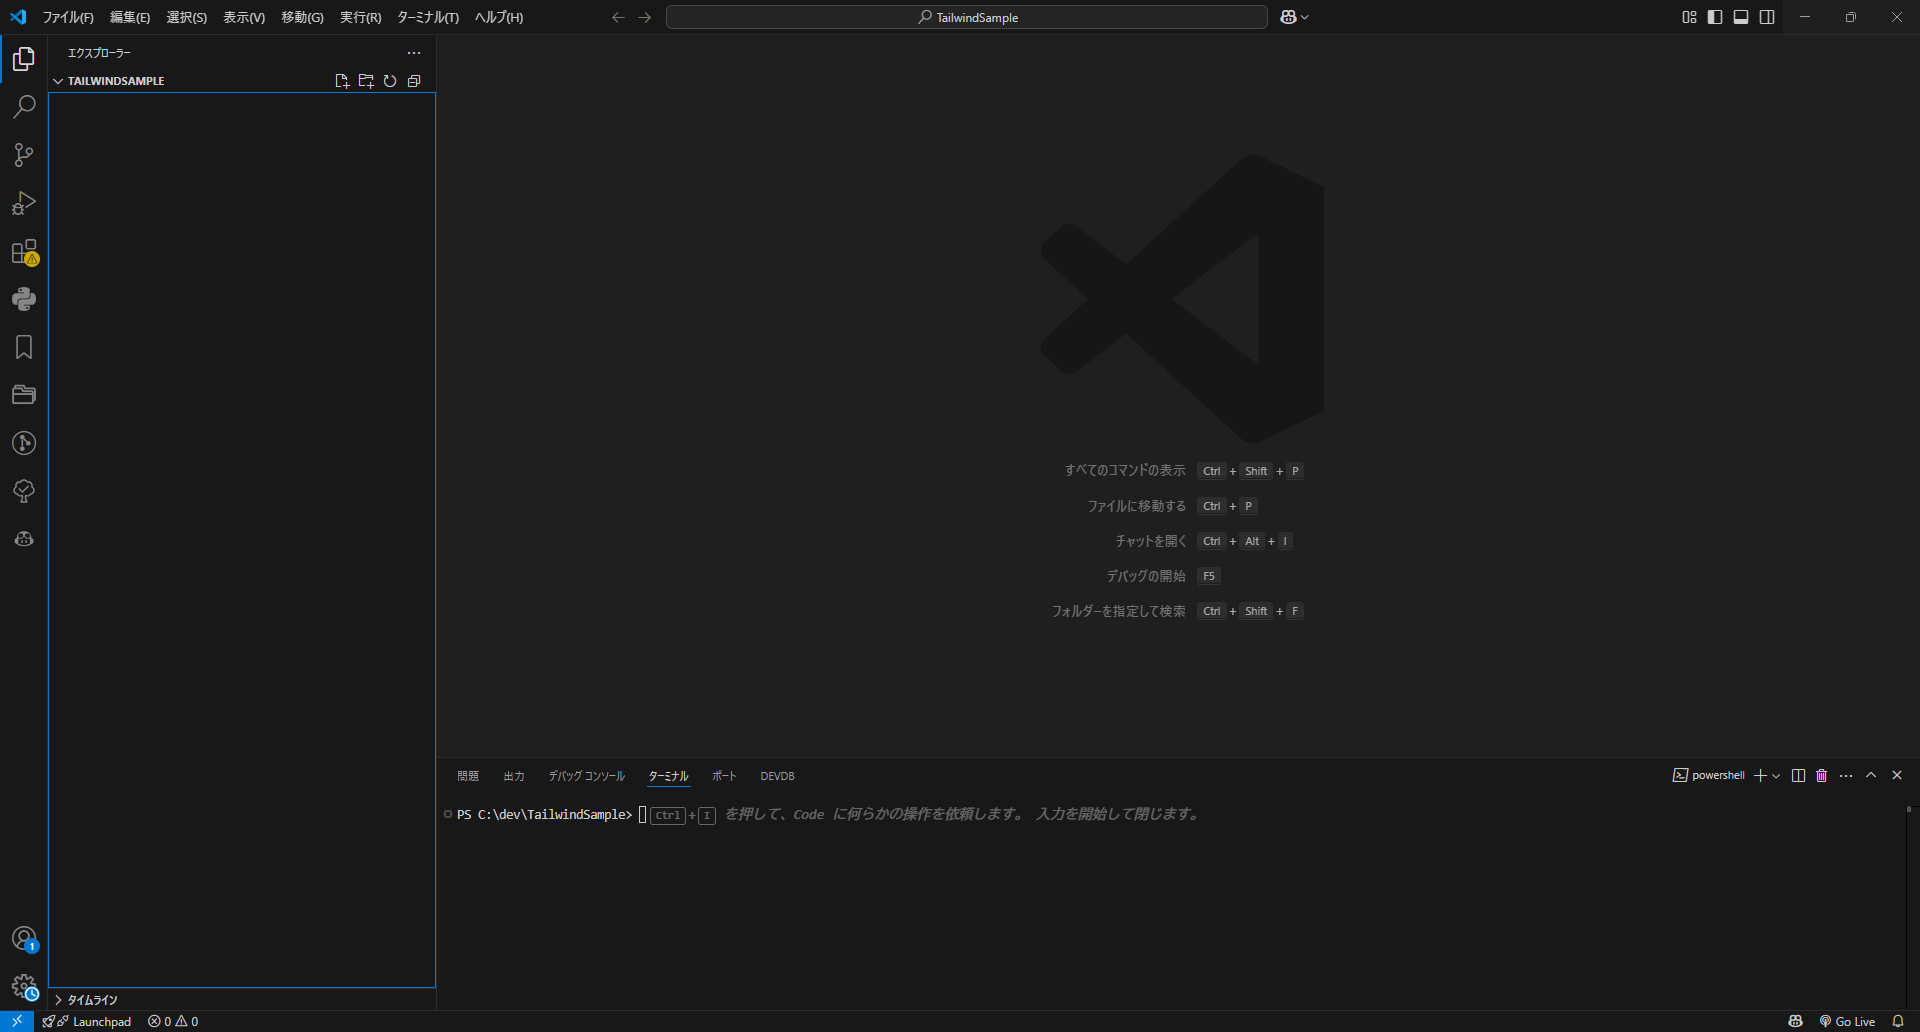1920x1032 pixels.
Task: Open the Git Graph circular icon
Action: click(x=24, y=443)
